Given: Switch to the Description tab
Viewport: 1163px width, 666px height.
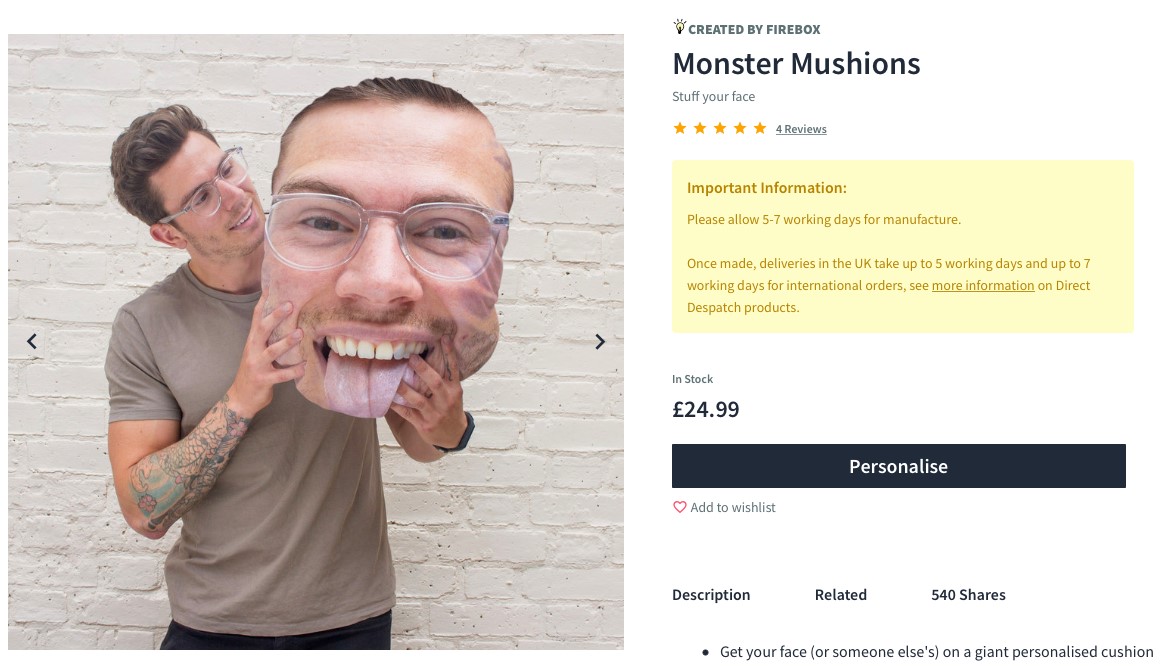Looking at the screenshot, I should click(711, 595).
